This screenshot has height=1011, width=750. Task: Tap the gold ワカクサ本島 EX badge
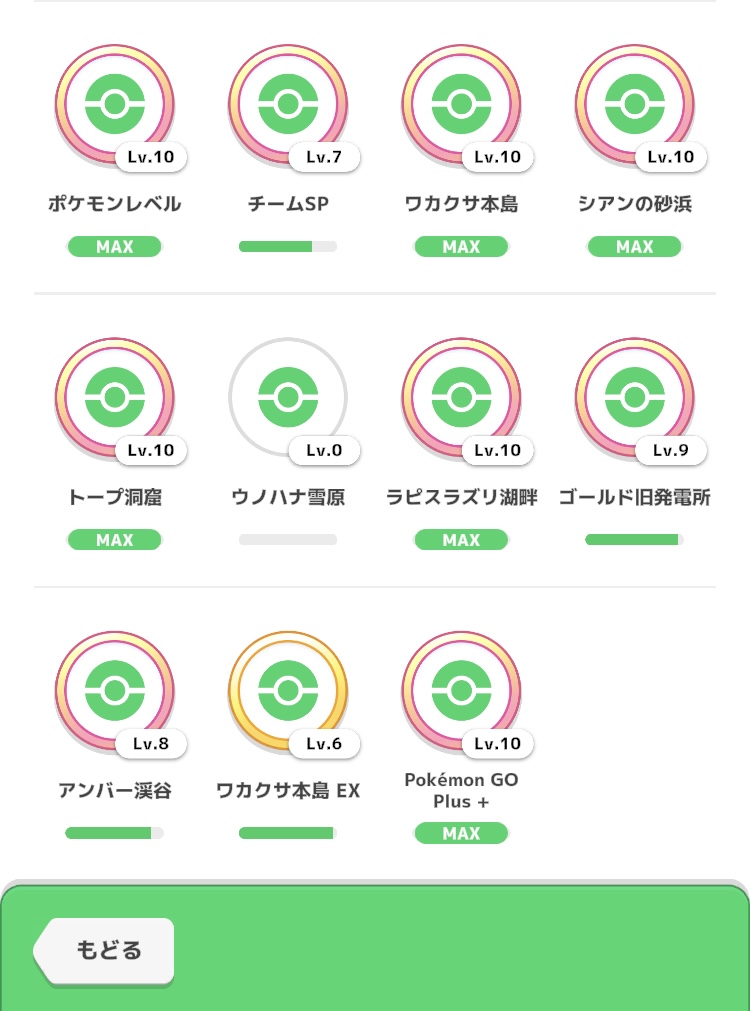point(288,690)
